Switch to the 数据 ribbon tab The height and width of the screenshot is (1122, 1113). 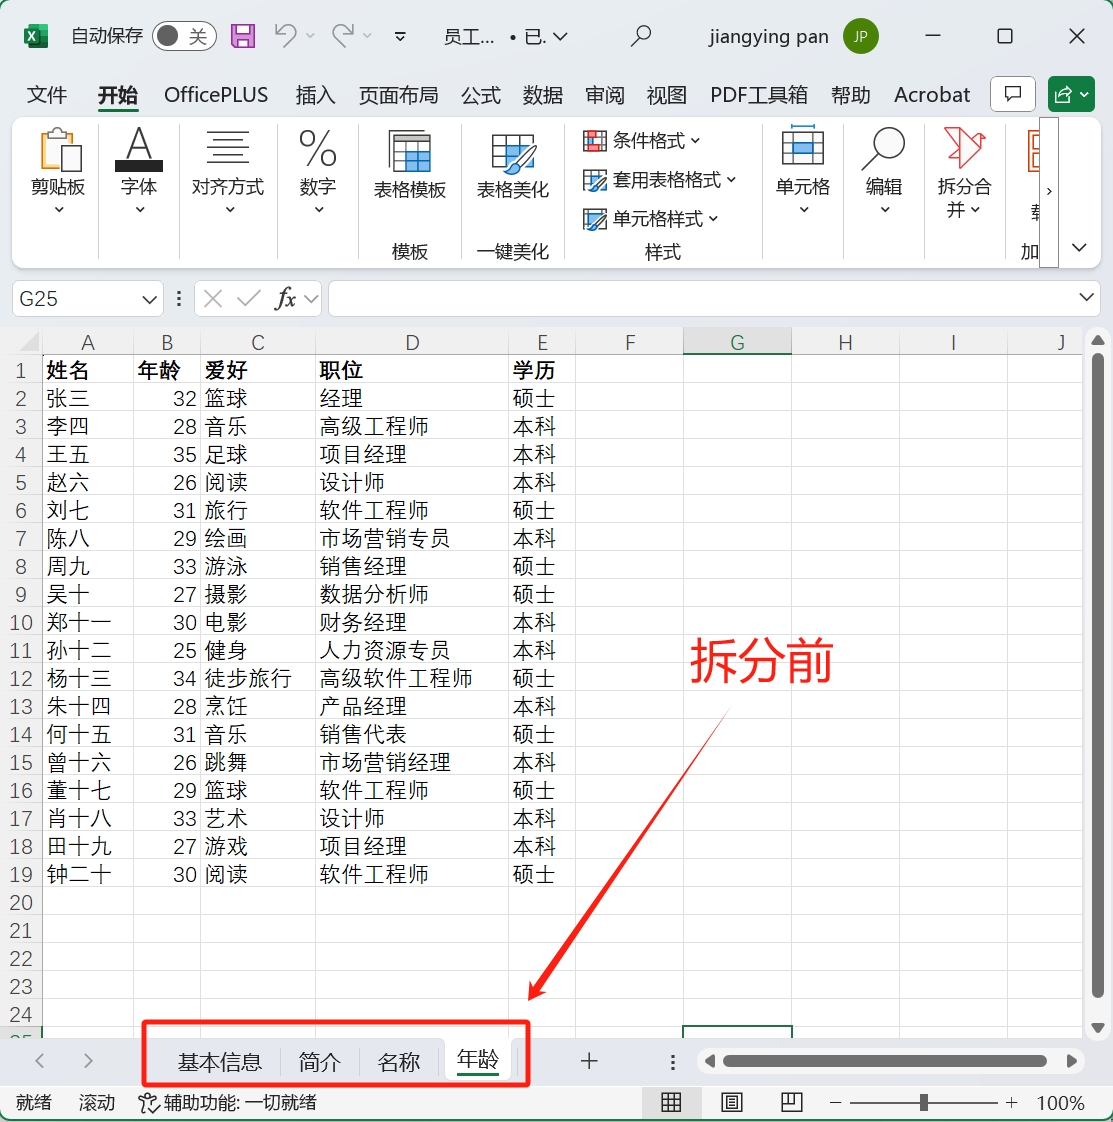tap(543, 95)
